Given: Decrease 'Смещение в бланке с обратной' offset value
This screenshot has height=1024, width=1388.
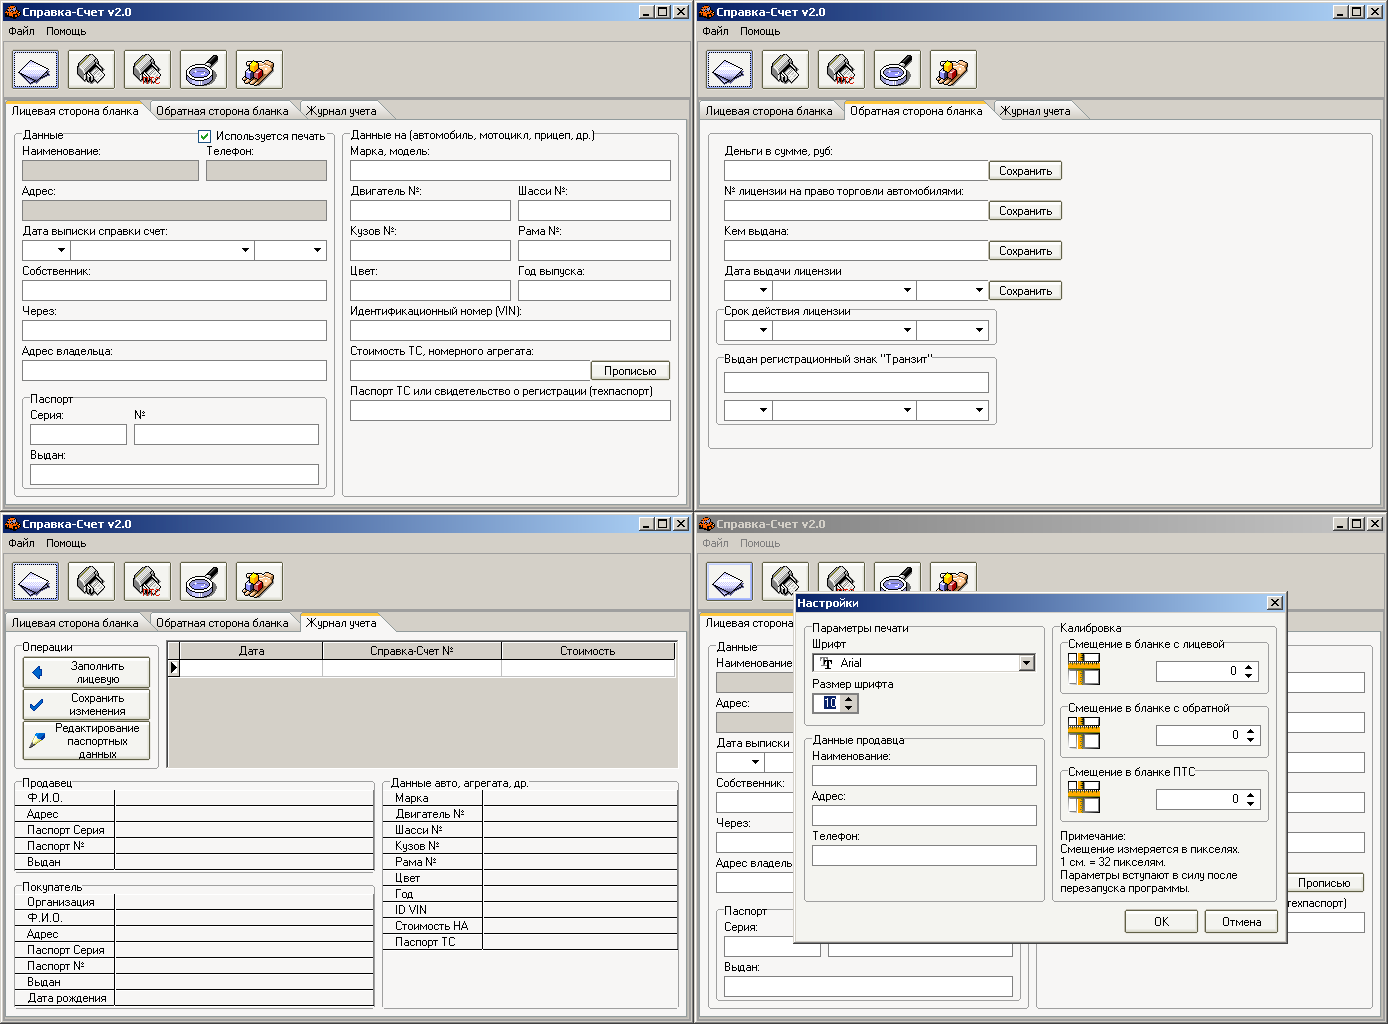Looking at the screenshot, I should (x=1250, y=740).
